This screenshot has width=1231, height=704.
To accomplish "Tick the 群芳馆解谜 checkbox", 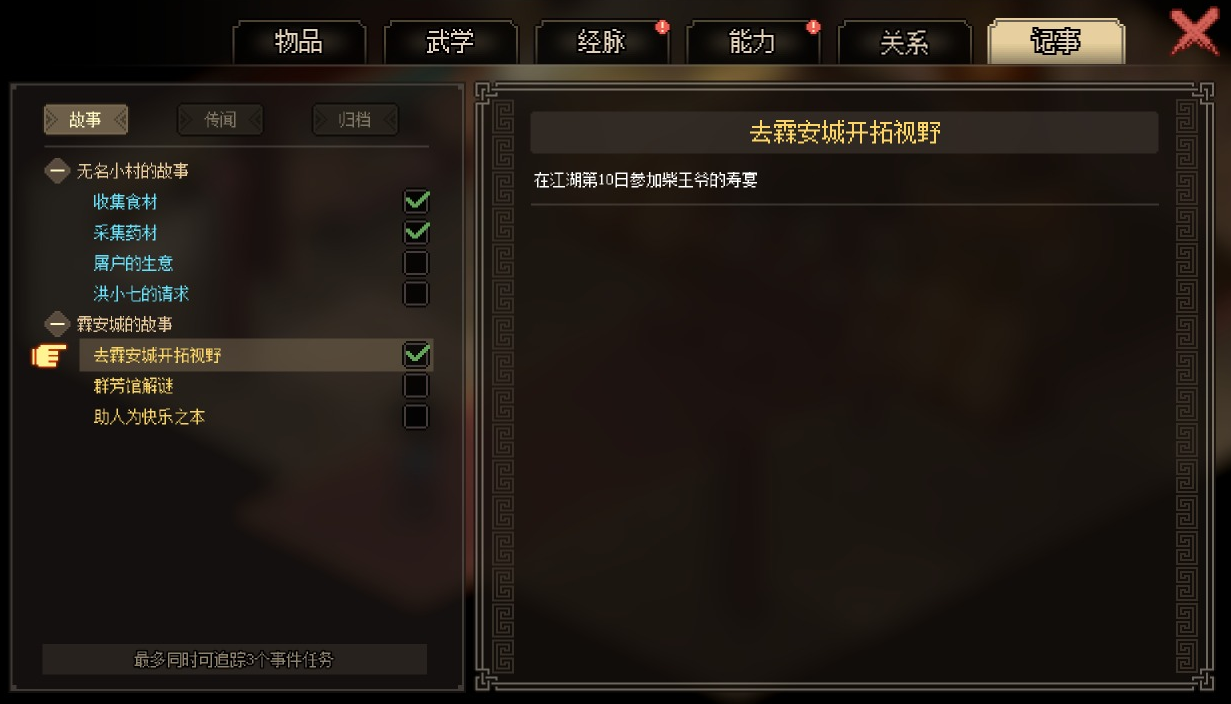I will 416,386.
